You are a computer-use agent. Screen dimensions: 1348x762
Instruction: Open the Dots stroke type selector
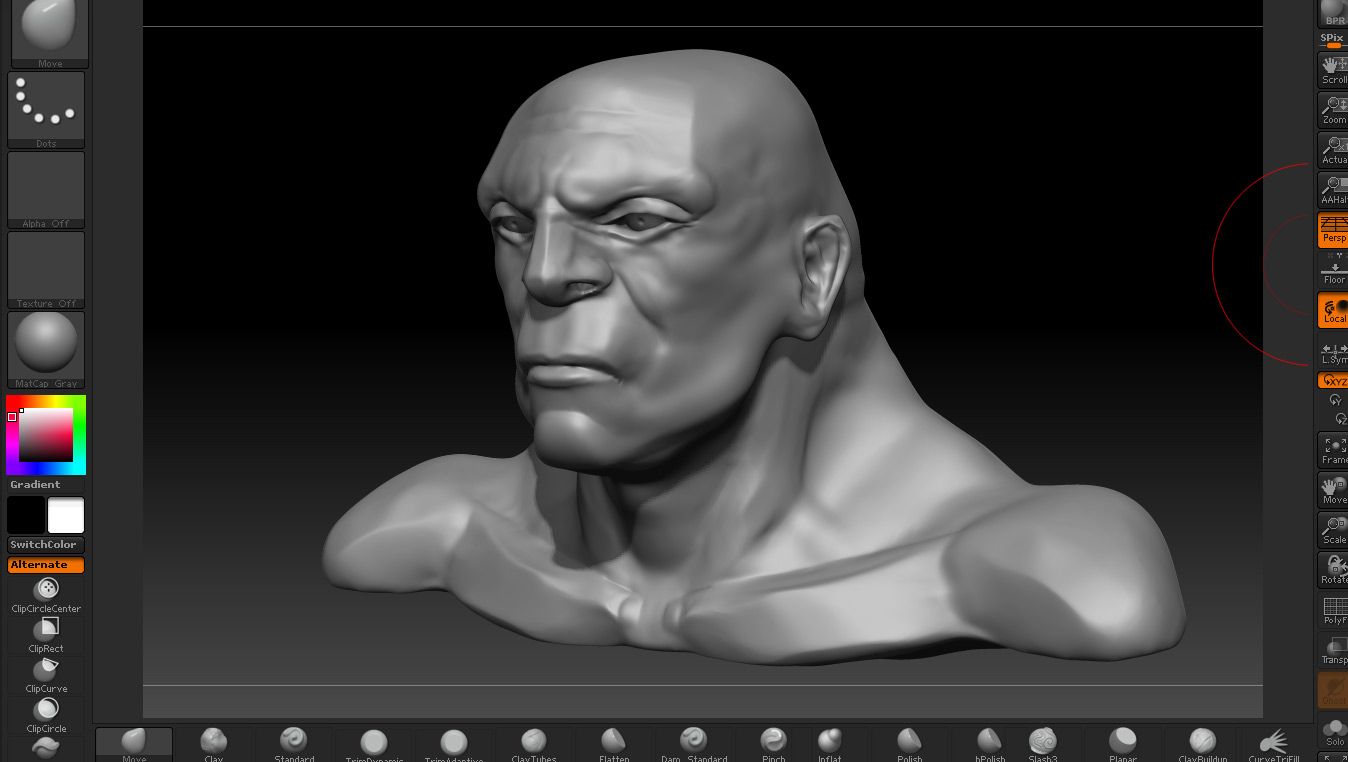(46, 110)
